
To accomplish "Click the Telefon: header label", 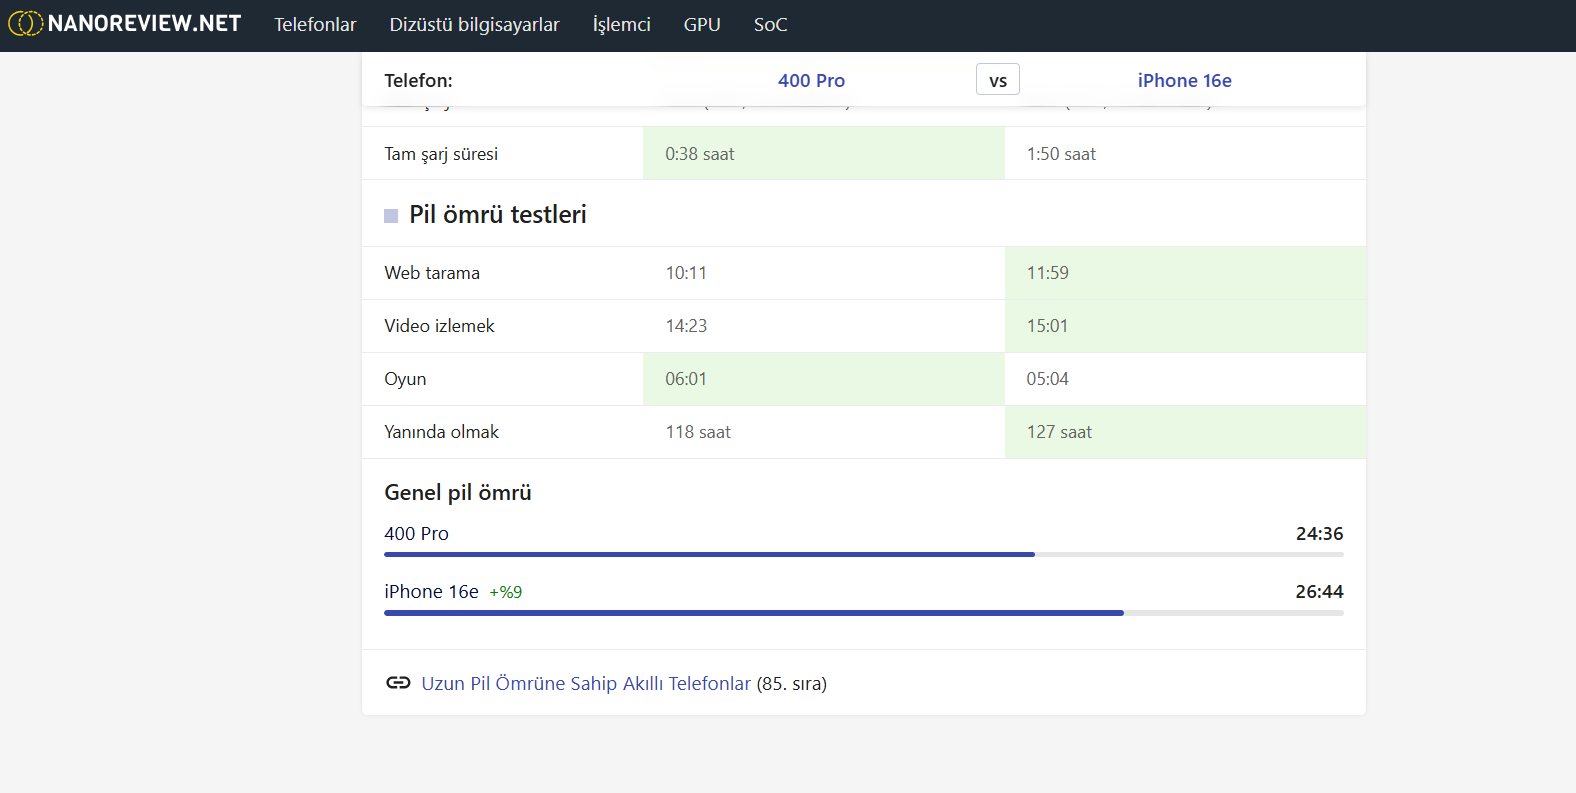I will (x=418, y=81).
